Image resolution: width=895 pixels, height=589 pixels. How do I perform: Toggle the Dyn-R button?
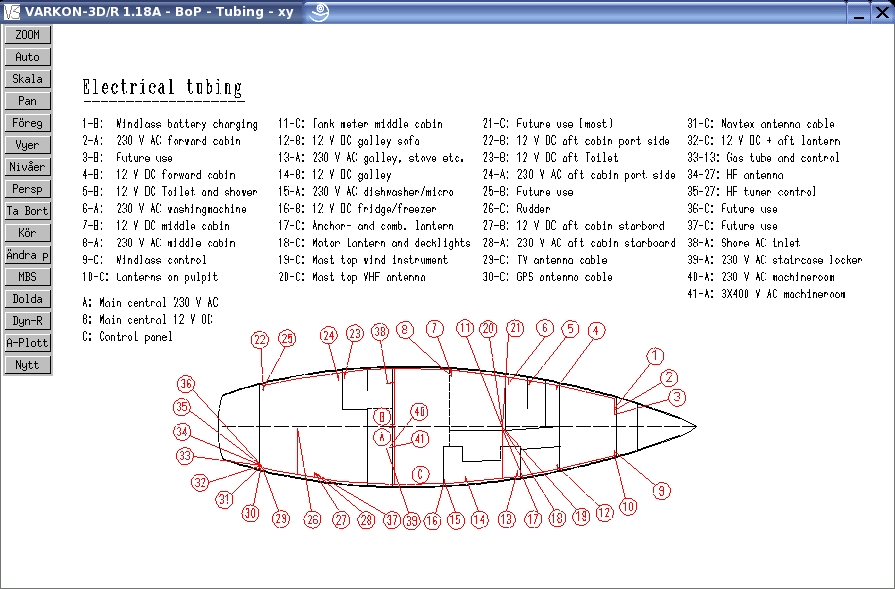(27, 321)
